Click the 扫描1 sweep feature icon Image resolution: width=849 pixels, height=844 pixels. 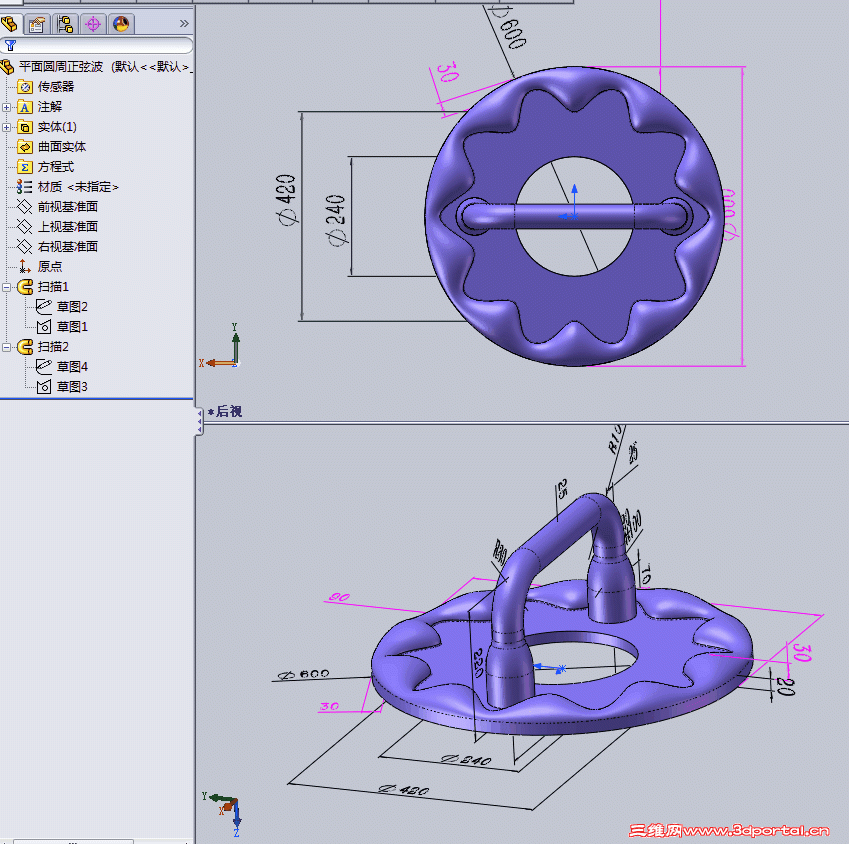[x=25, y=287]
